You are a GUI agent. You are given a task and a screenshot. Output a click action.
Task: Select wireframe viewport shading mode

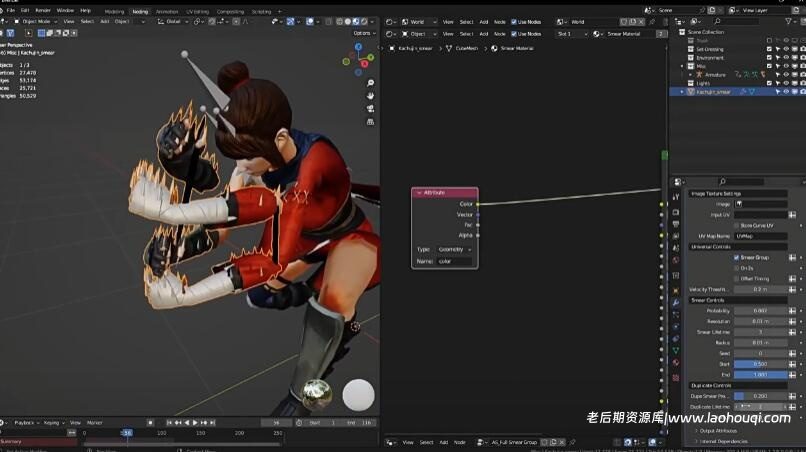tap(339, 22)
